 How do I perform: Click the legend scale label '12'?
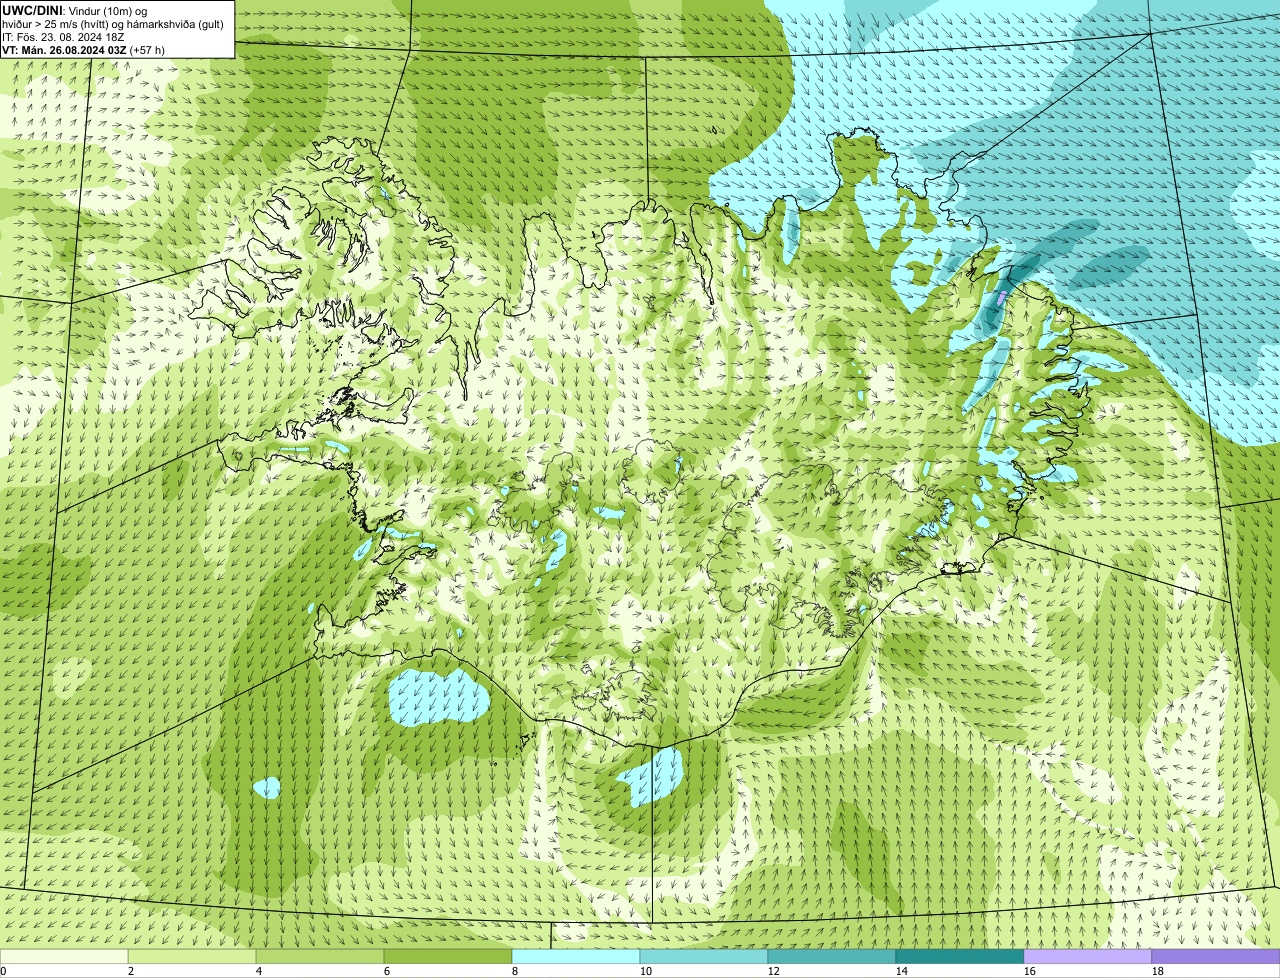click(x=774, y=971)
